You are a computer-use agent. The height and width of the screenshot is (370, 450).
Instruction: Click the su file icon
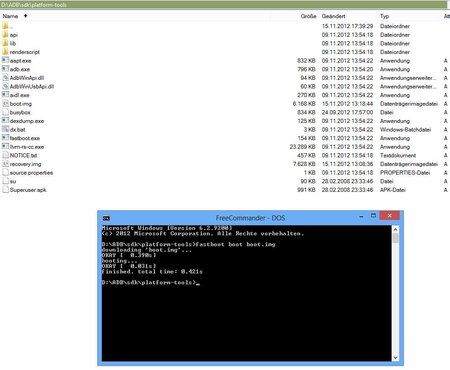click(5, 181)
